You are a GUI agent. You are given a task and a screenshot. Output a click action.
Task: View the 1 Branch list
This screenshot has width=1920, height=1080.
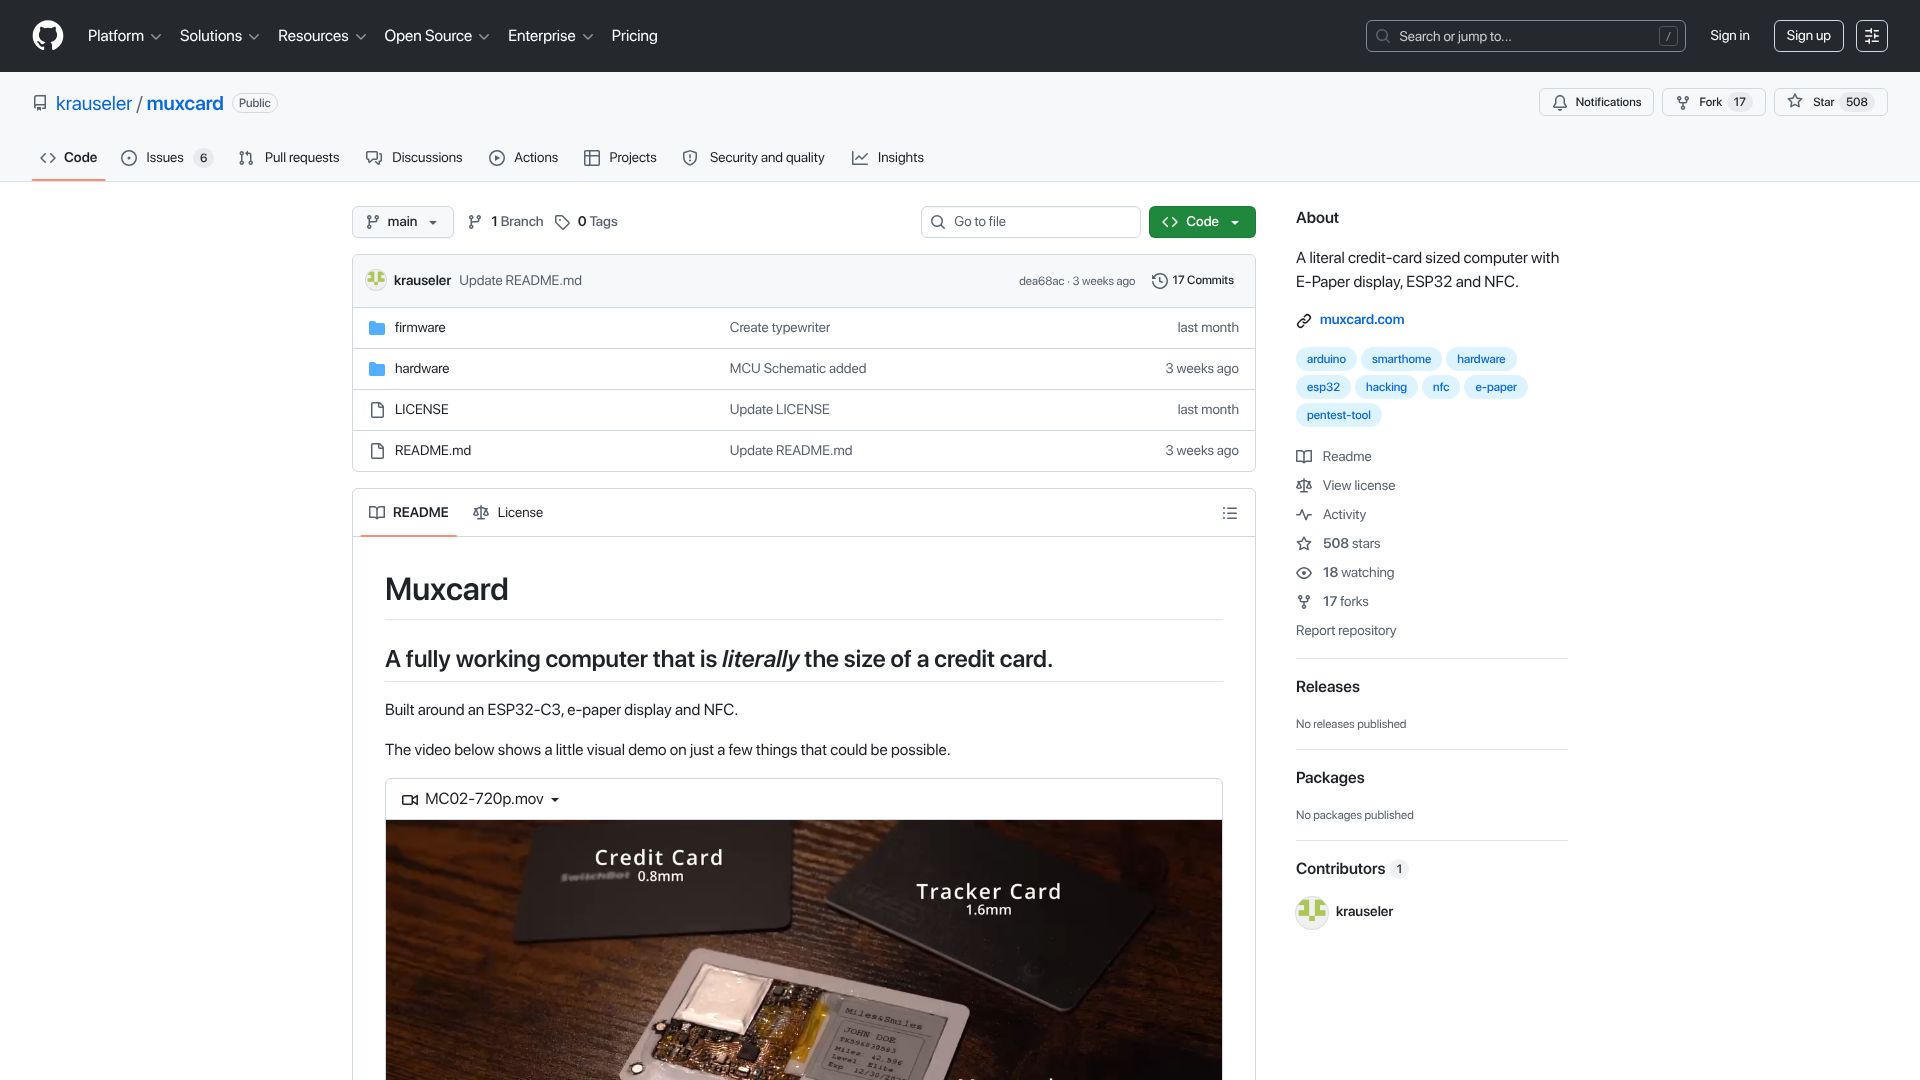tap(505, 222)
